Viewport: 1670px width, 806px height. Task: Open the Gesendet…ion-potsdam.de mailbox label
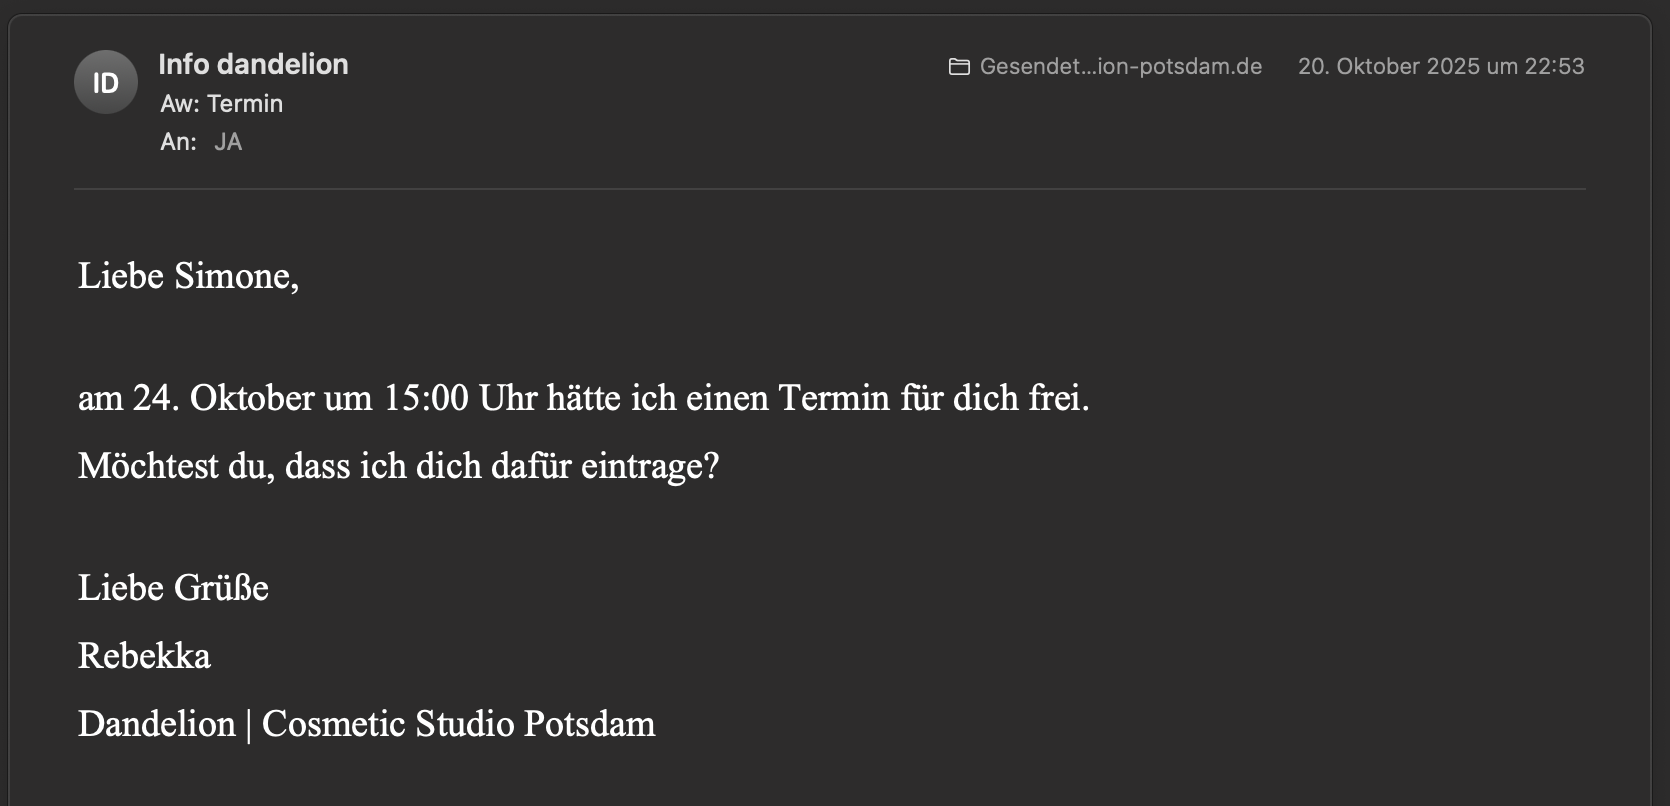[x=1120, y=67]
